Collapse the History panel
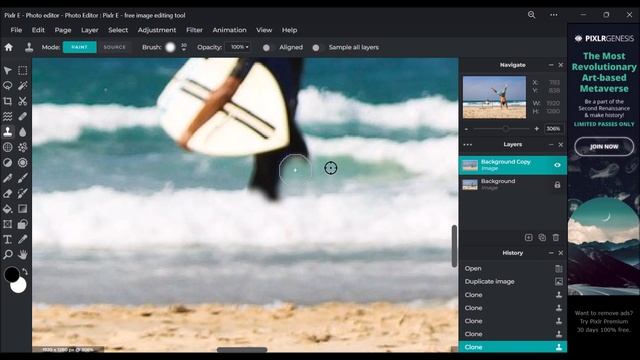 [x=551, y=253]
